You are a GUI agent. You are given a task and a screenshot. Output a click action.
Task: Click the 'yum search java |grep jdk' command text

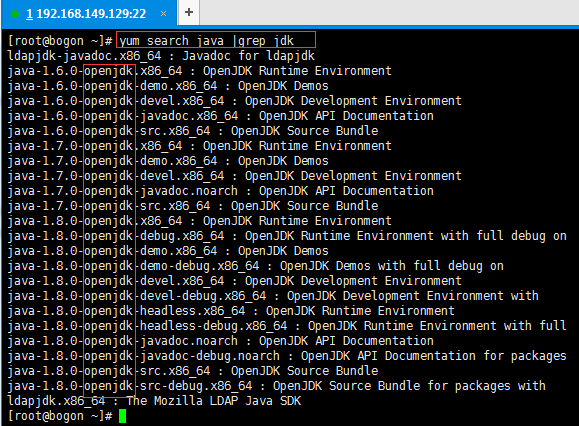pyautogui.click(x=206, y=41)
